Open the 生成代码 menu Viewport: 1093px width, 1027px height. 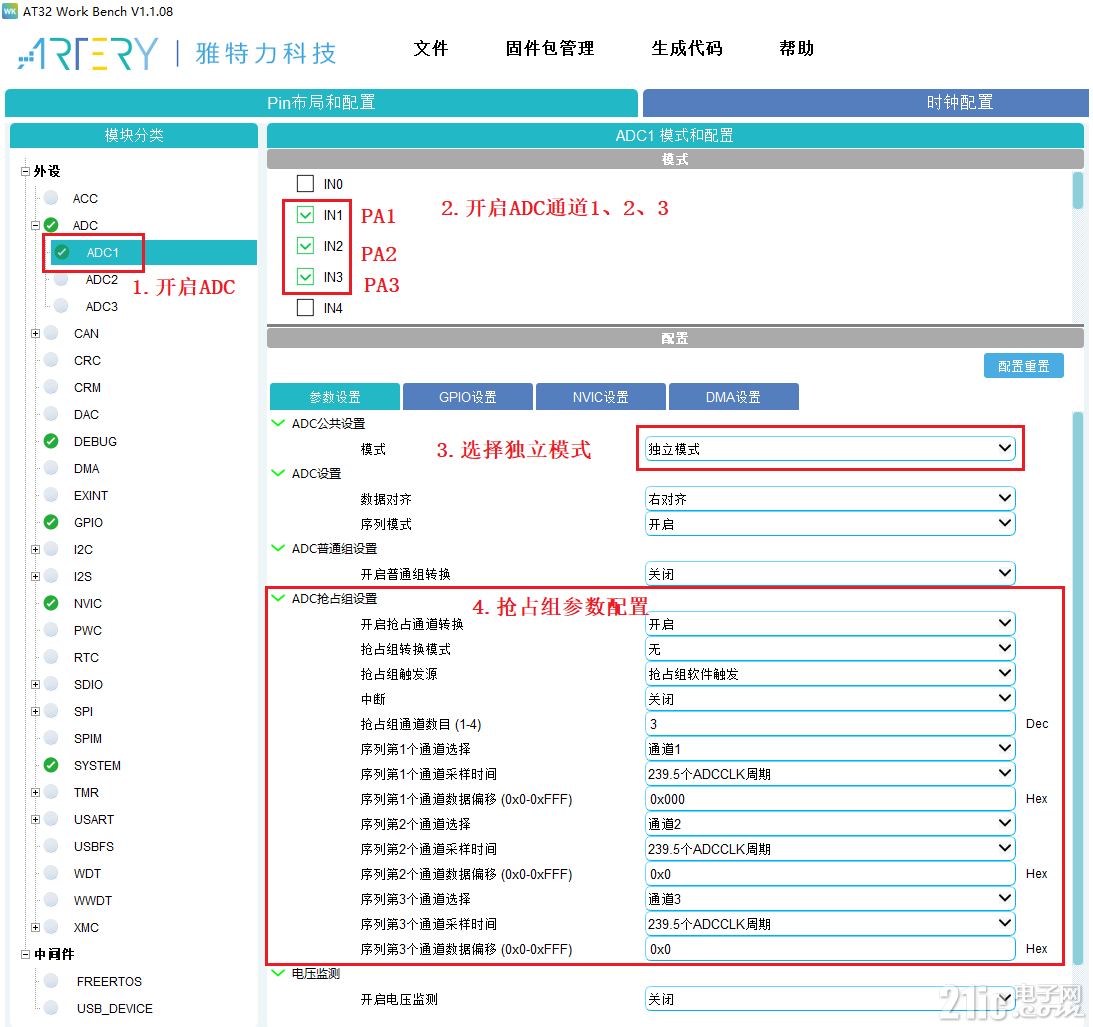click(687, 48)
